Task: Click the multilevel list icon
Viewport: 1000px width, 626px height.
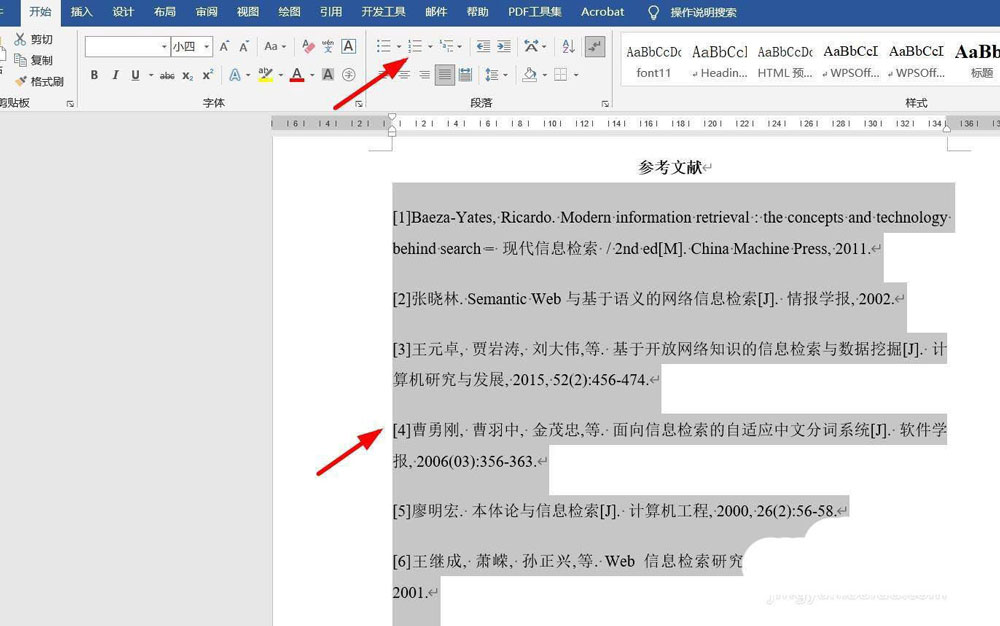Action: tap(446, 46)
